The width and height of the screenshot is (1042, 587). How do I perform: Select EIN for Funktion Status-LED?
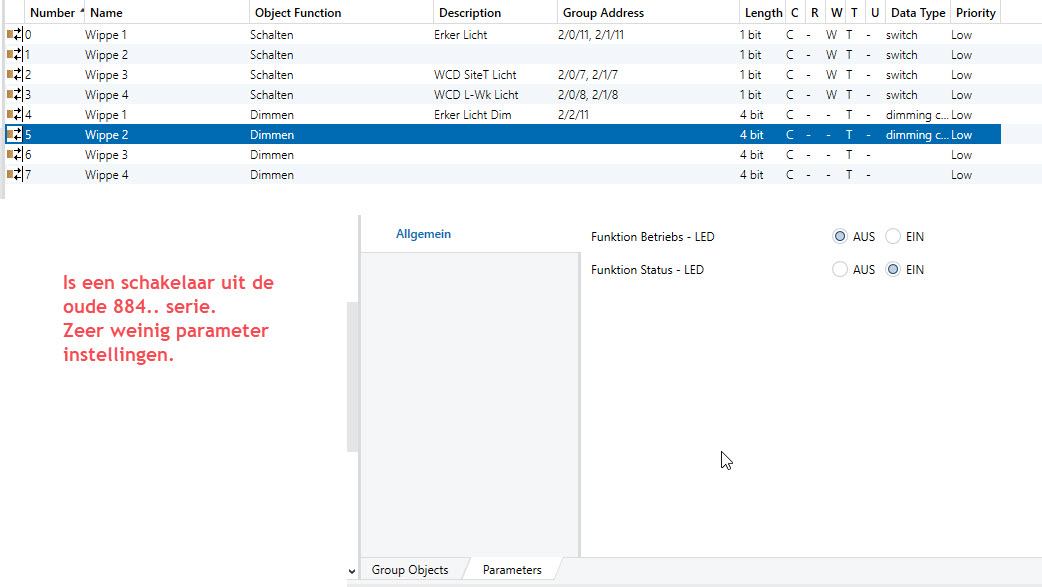pyautogui.click(x=893, y=270)
